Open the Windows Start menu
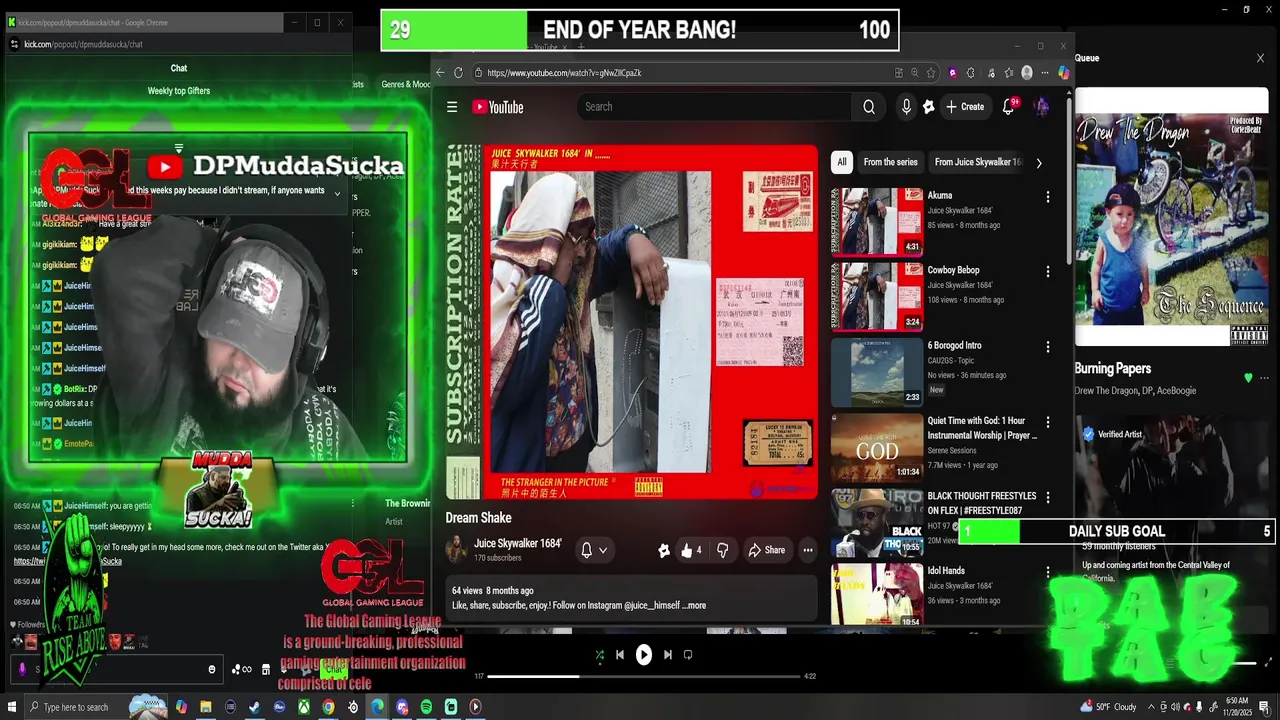1280x720 pixels. [x=11, y=707]
